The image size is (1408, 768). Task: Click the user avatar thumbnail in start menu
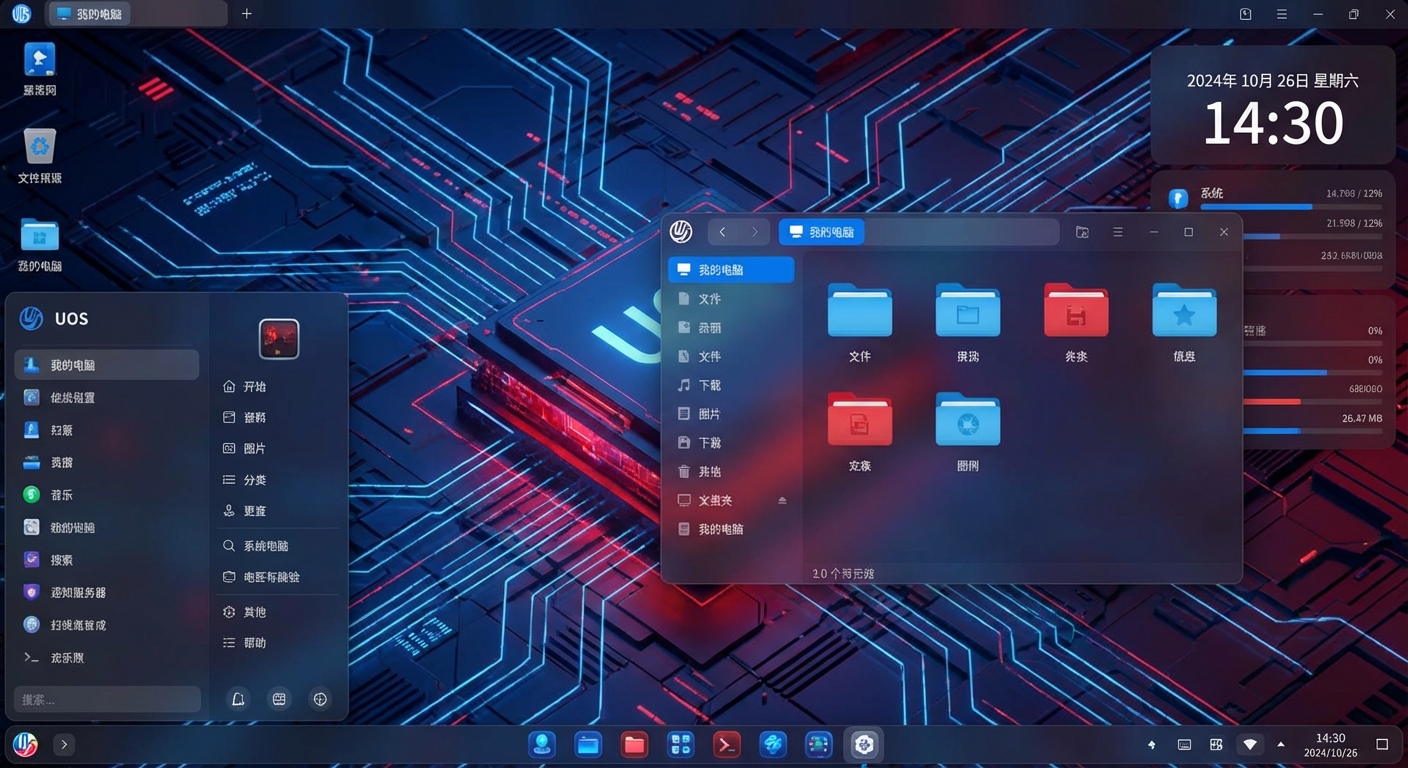tap(279, 339)
